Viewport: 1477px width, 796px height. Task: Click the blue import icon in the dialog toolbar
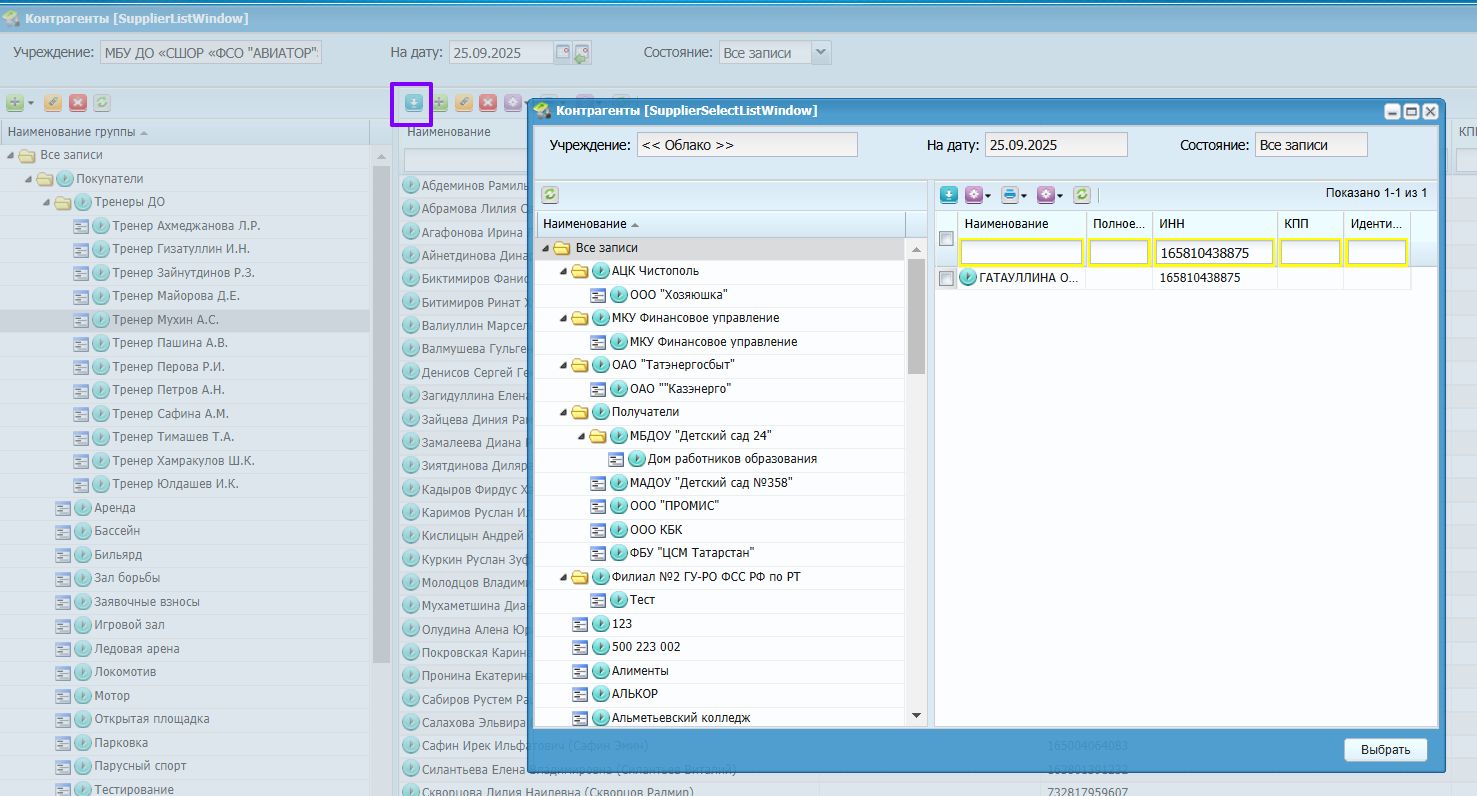[948, 195]
